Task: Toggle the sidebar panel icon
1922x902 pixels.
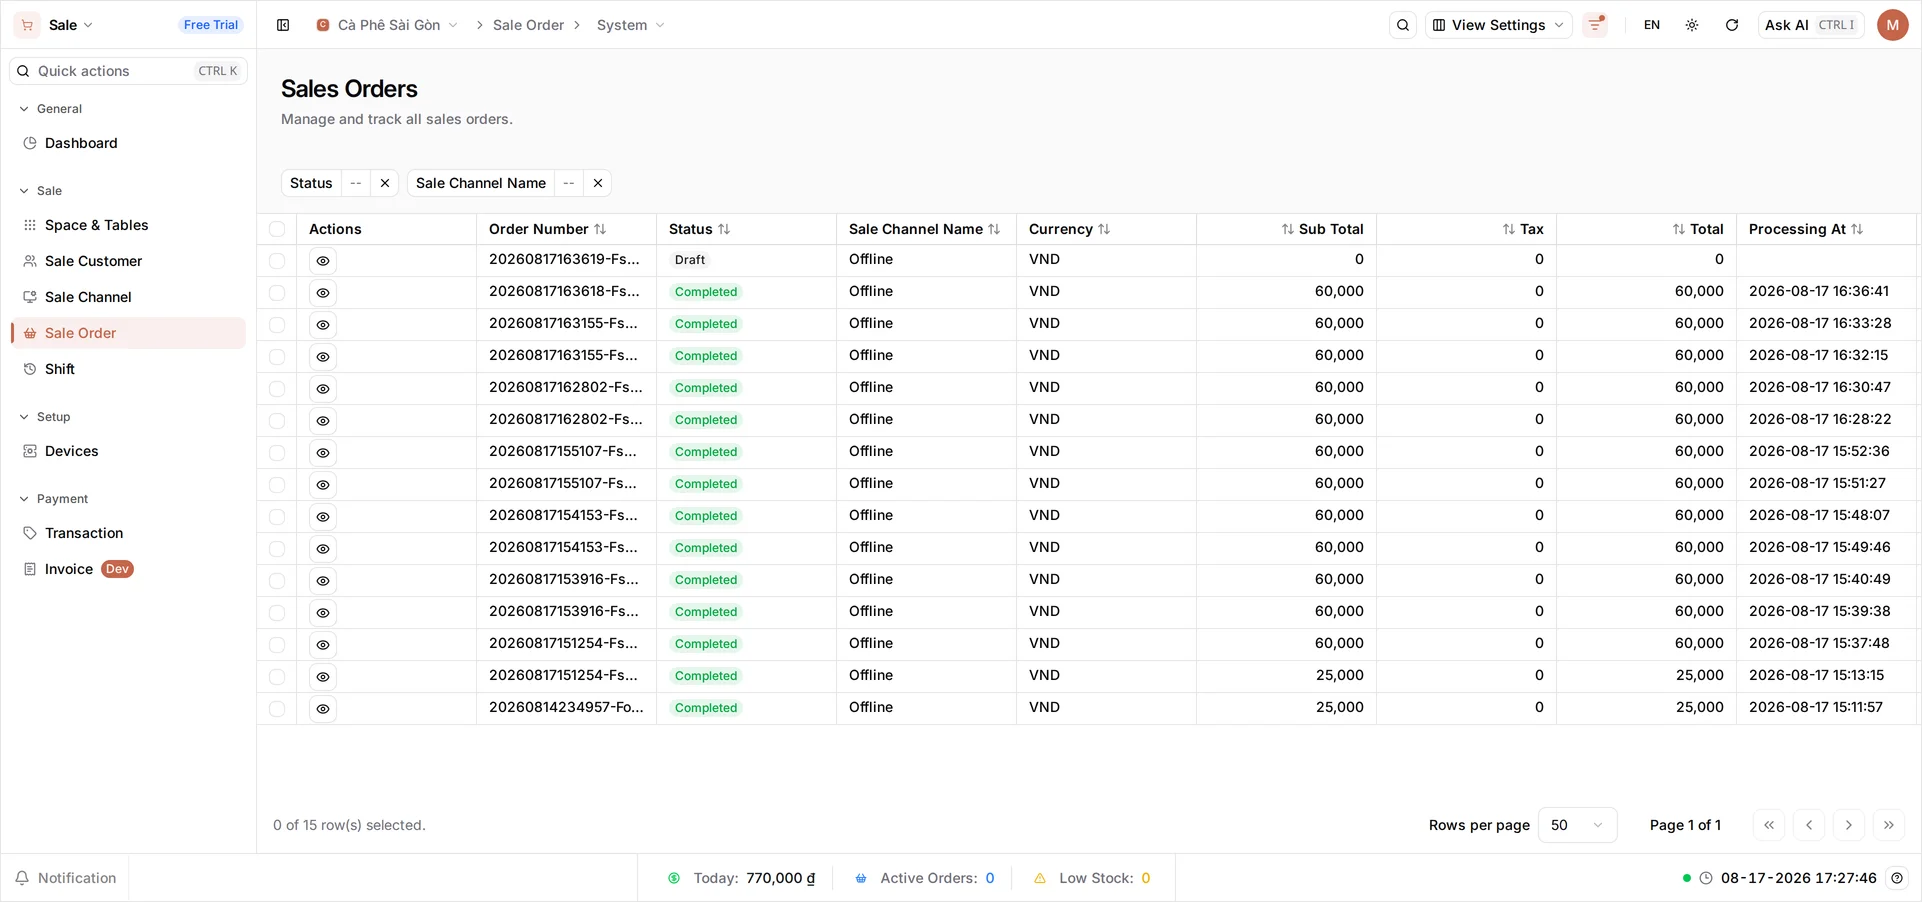Action: point(283,25)
